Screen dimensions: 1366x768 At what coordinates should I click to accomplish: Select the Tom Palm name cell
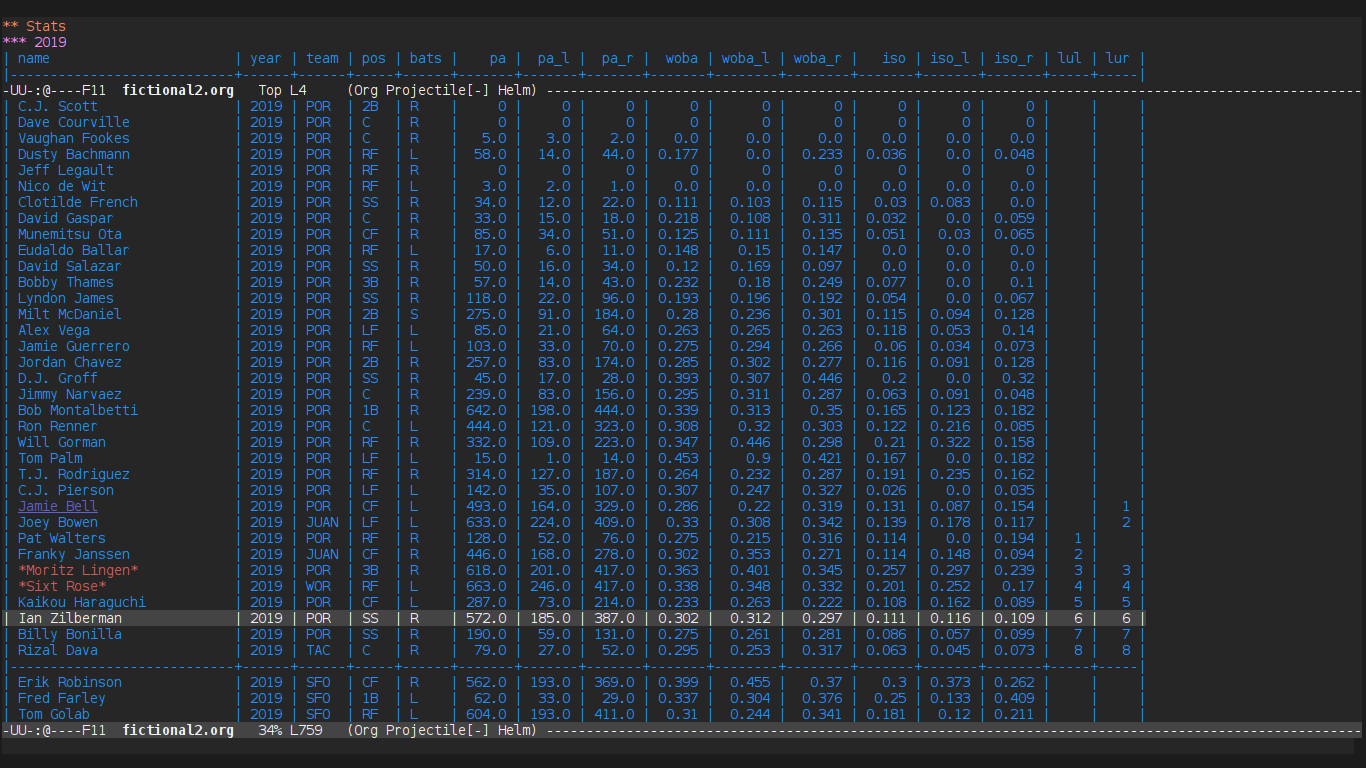click(50, 458)
